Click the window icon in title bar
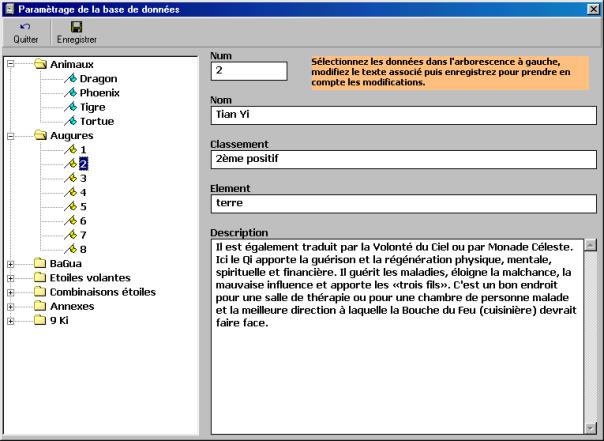 [9, 9]
